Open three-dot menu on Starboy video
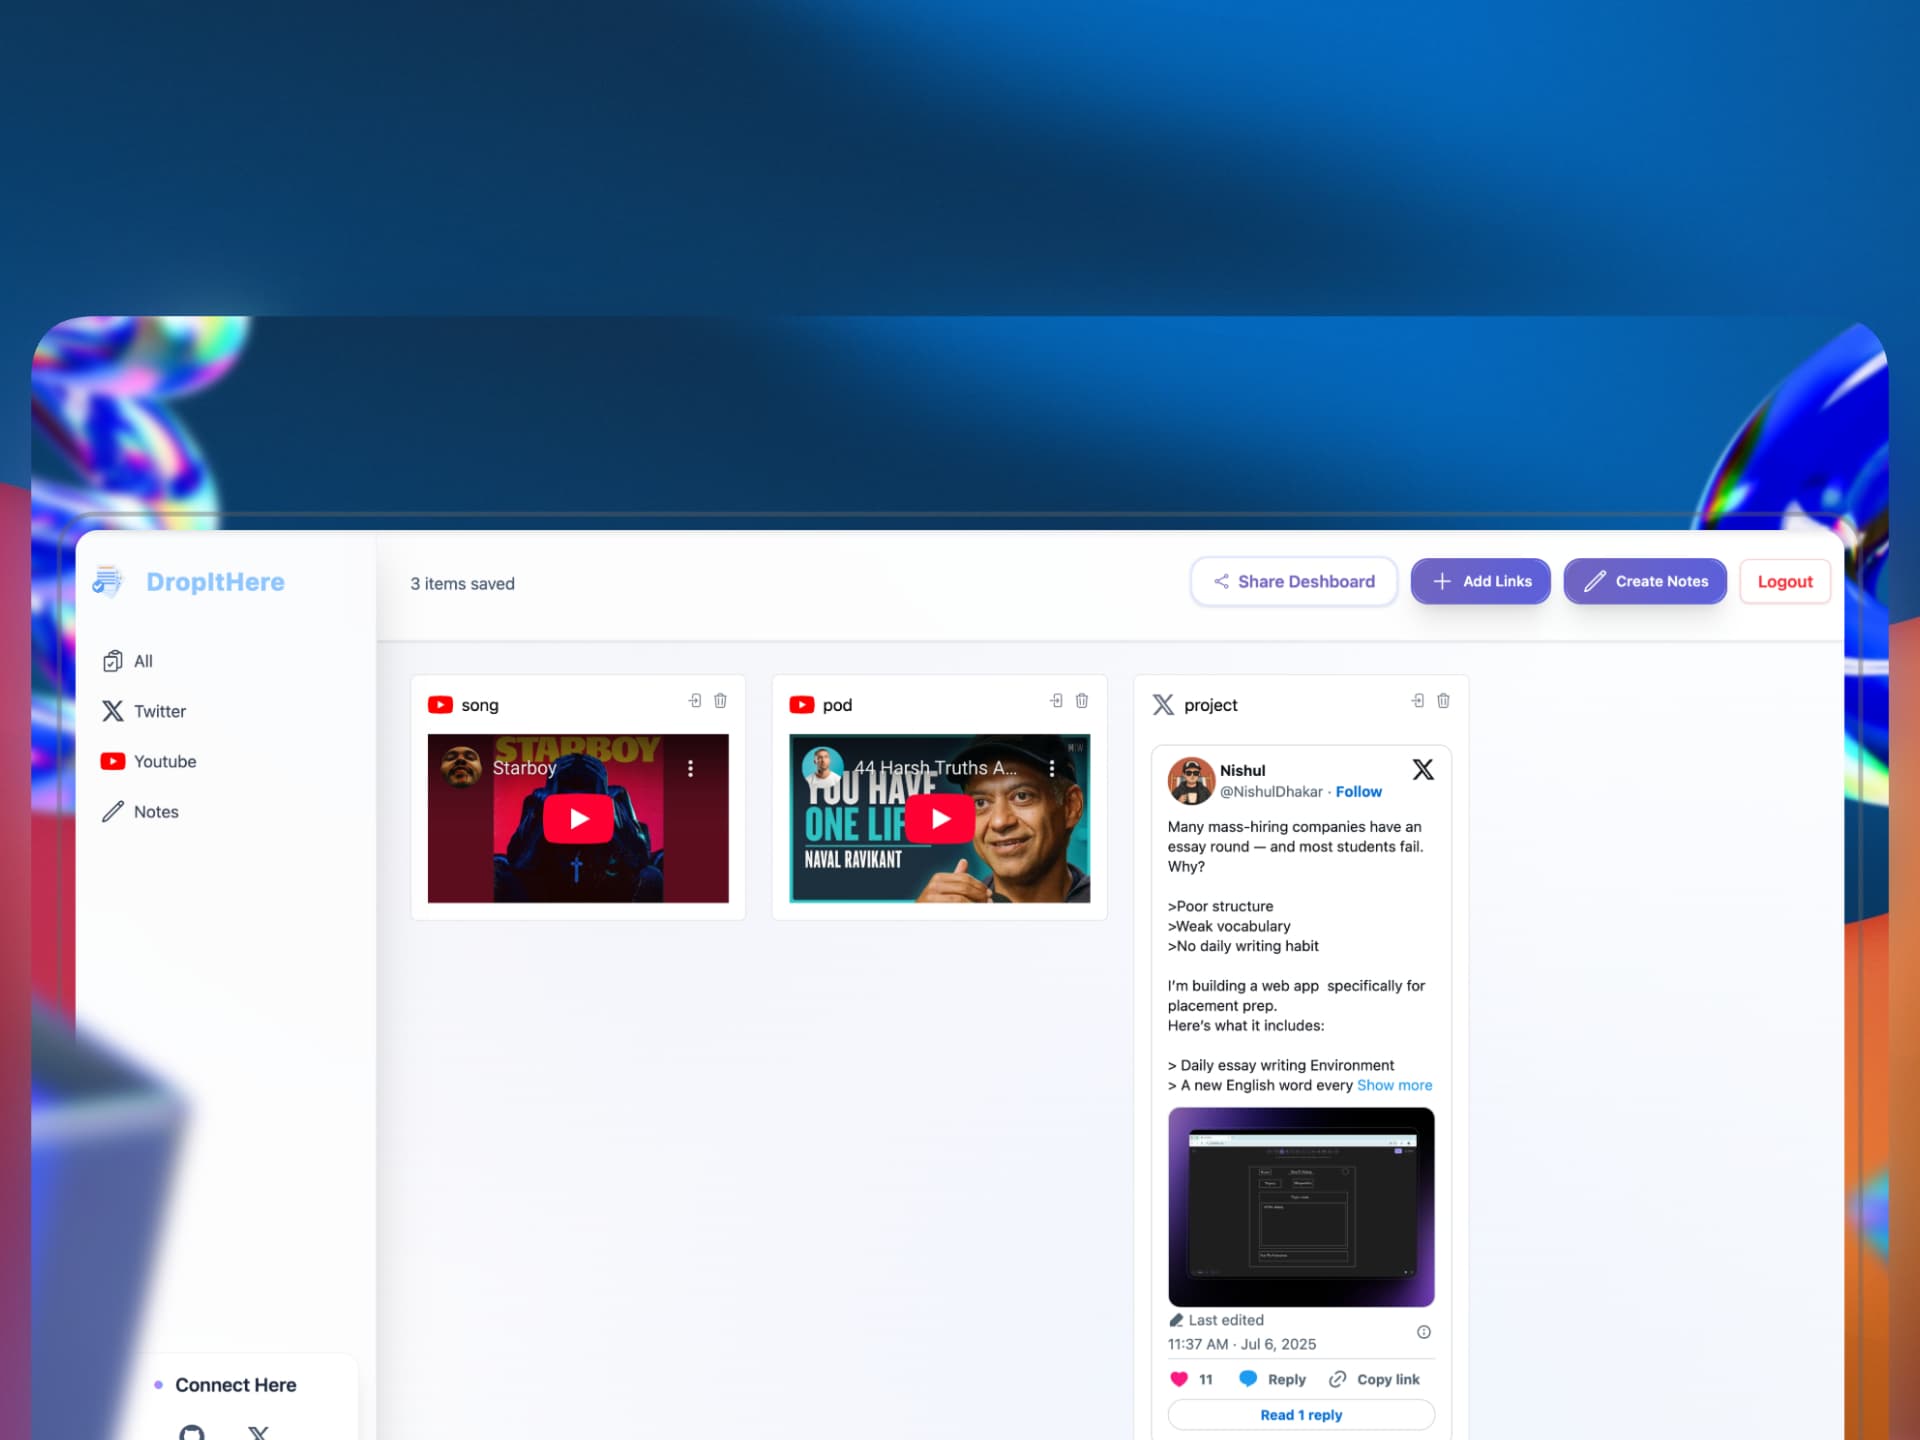The width and height of the screenshot is (1920, 1440). (x=690, y=768)
